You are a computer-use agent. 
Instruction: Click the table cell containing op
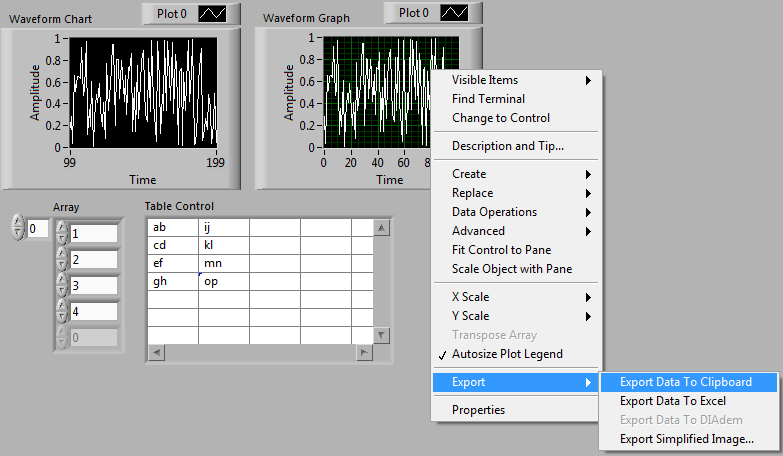pyautogui.click(x=224, y=281)
